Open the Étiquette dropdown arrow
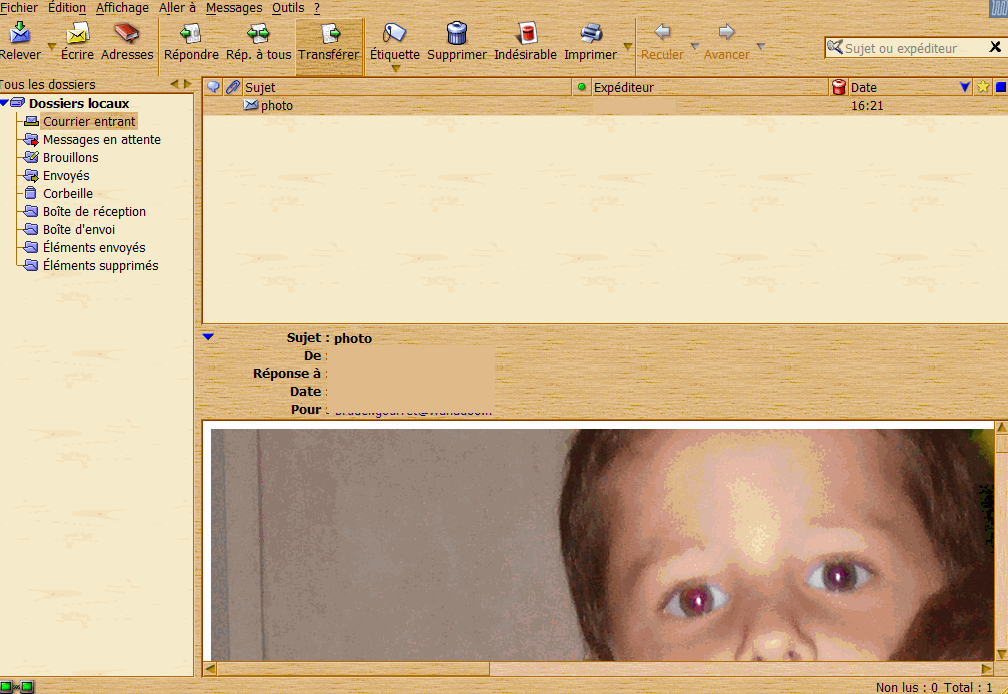This screenshot has height=694, width=1008. tap(395, 69)
